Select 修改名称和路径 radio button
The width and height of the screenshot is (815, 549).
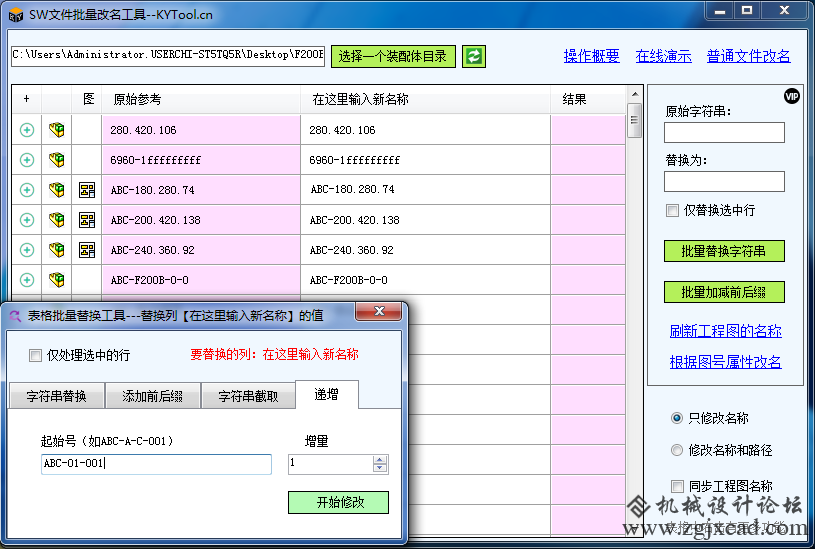[x=677, y=450]
